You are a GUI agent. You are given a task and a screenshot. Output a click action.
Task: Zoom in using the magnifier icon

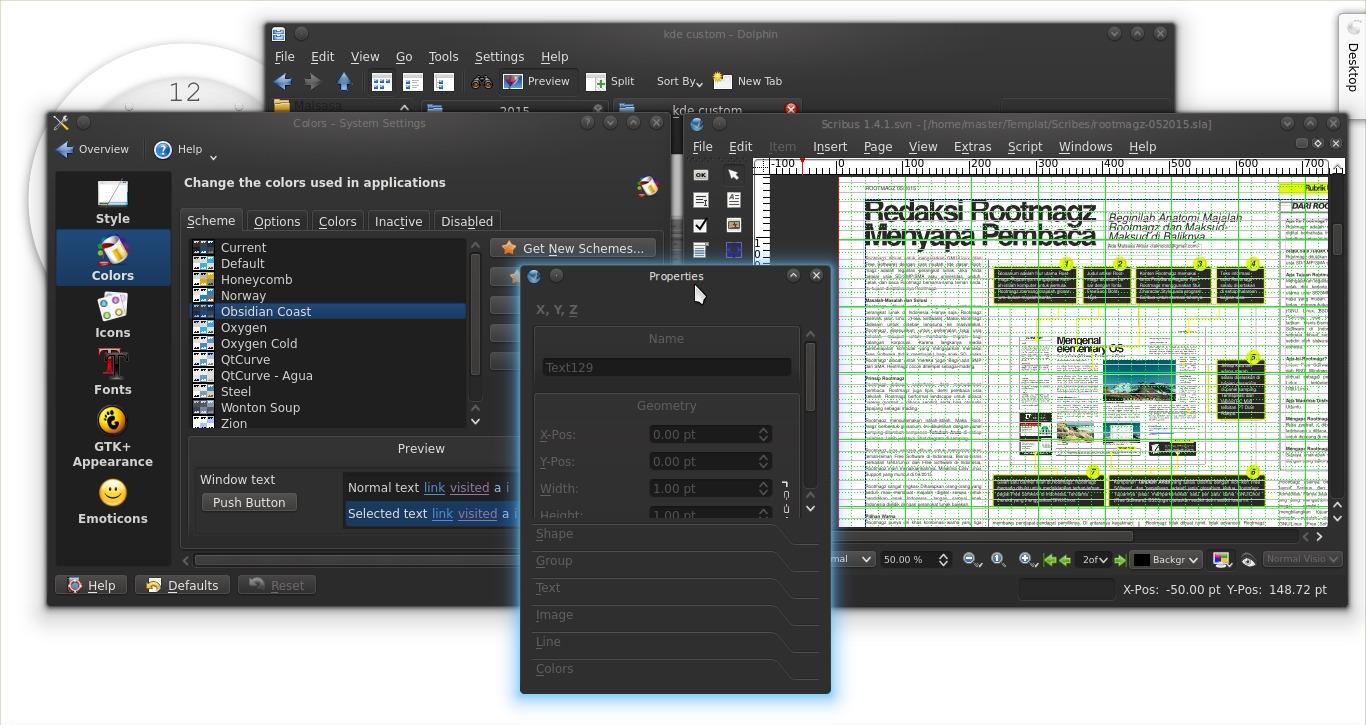click(1025, 558)
